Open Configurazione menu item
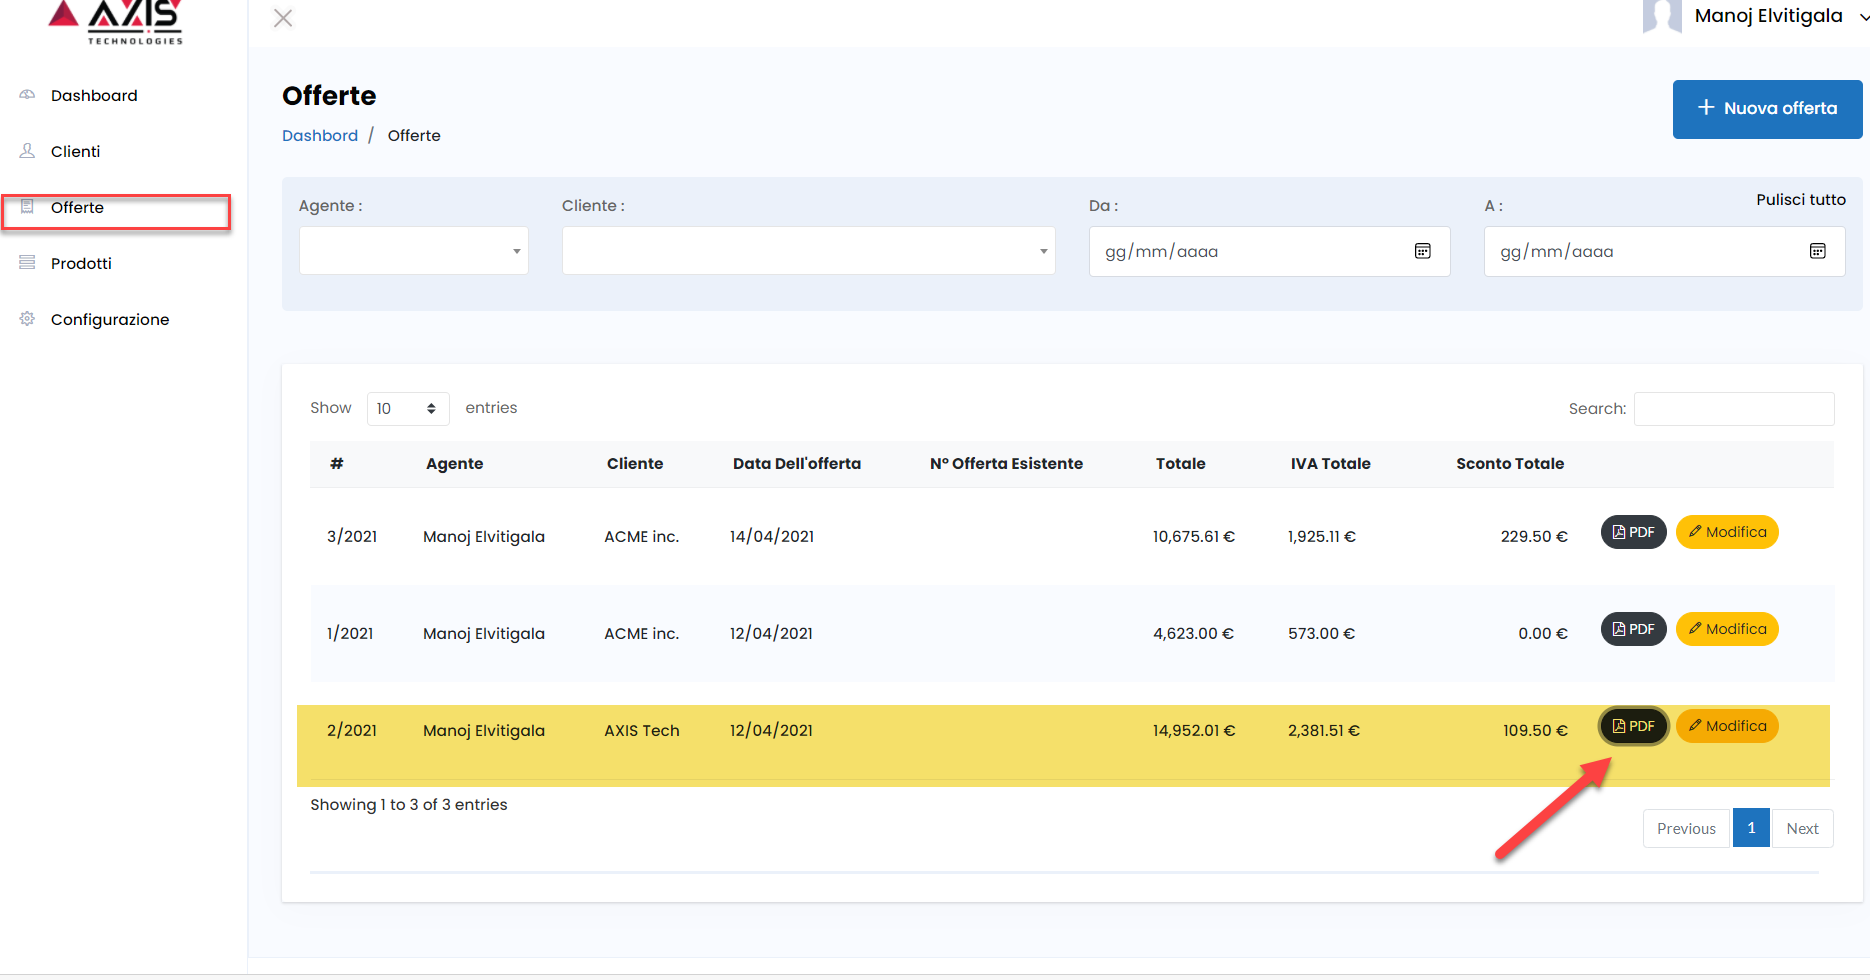The image size is (1870, 980). click(x=110, y=319)
